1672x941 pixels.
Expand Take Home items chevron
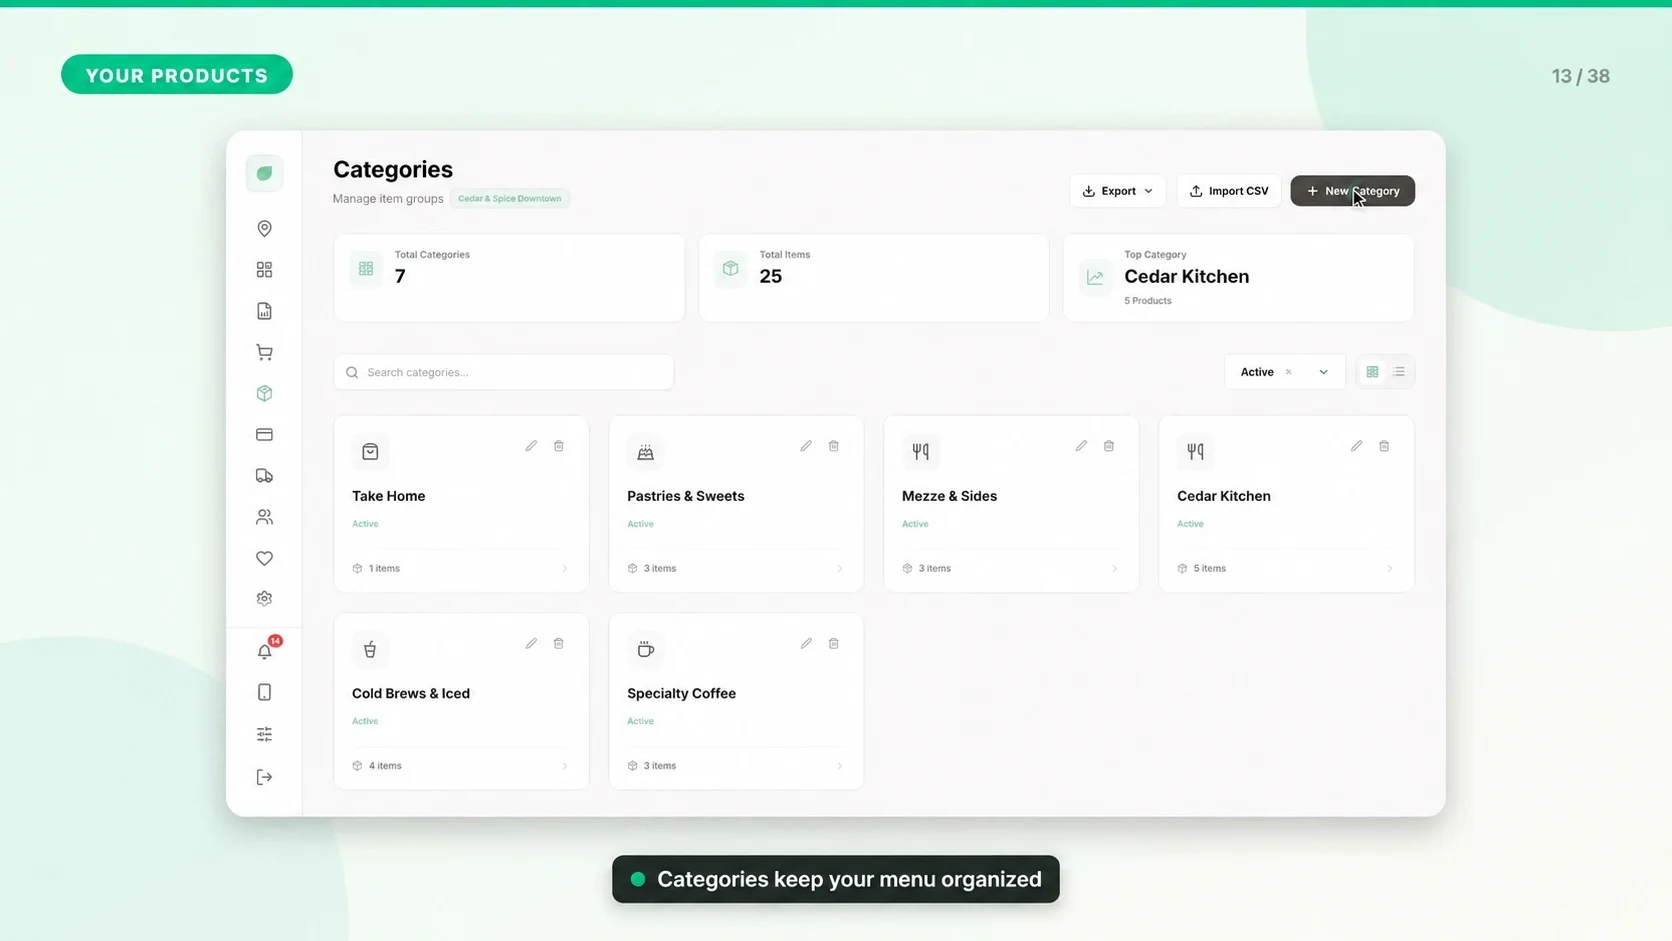click(565, 568)
